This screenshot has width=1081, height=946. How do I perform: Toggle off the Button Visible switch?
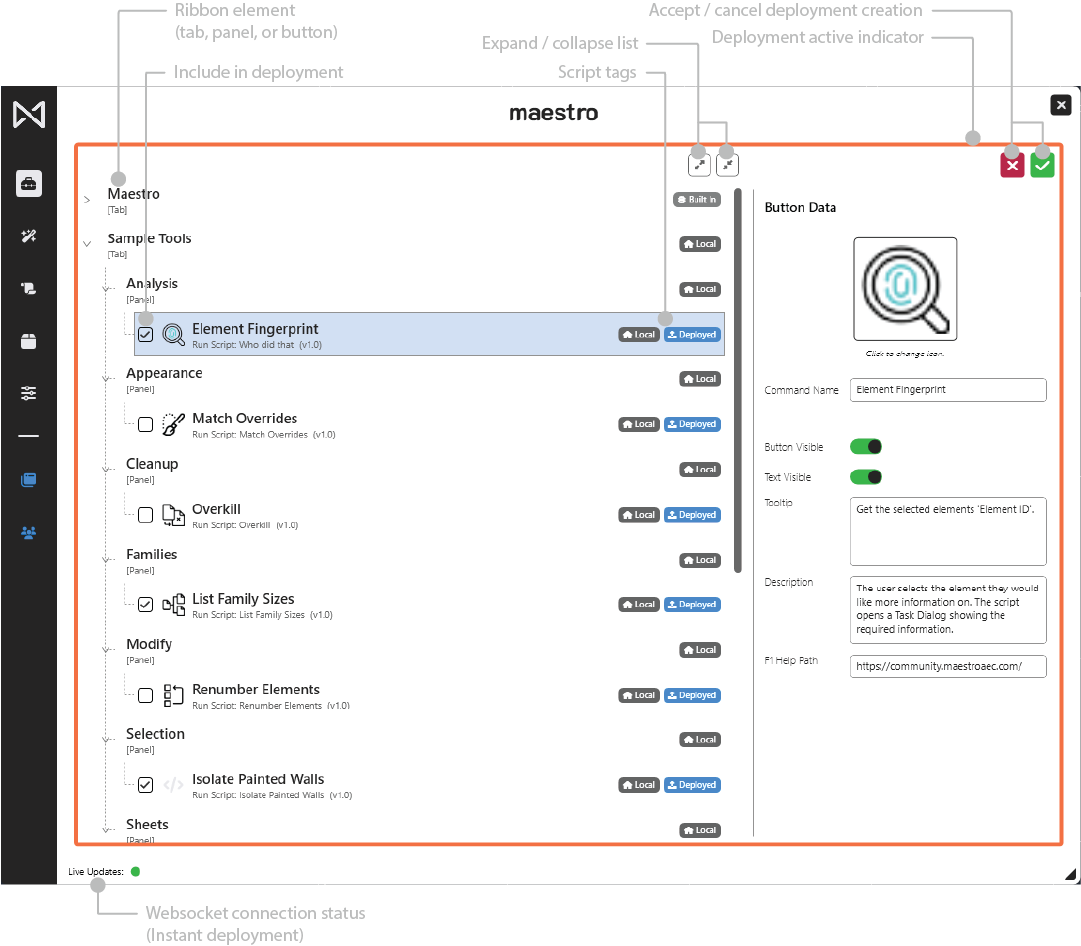[866, 447]
